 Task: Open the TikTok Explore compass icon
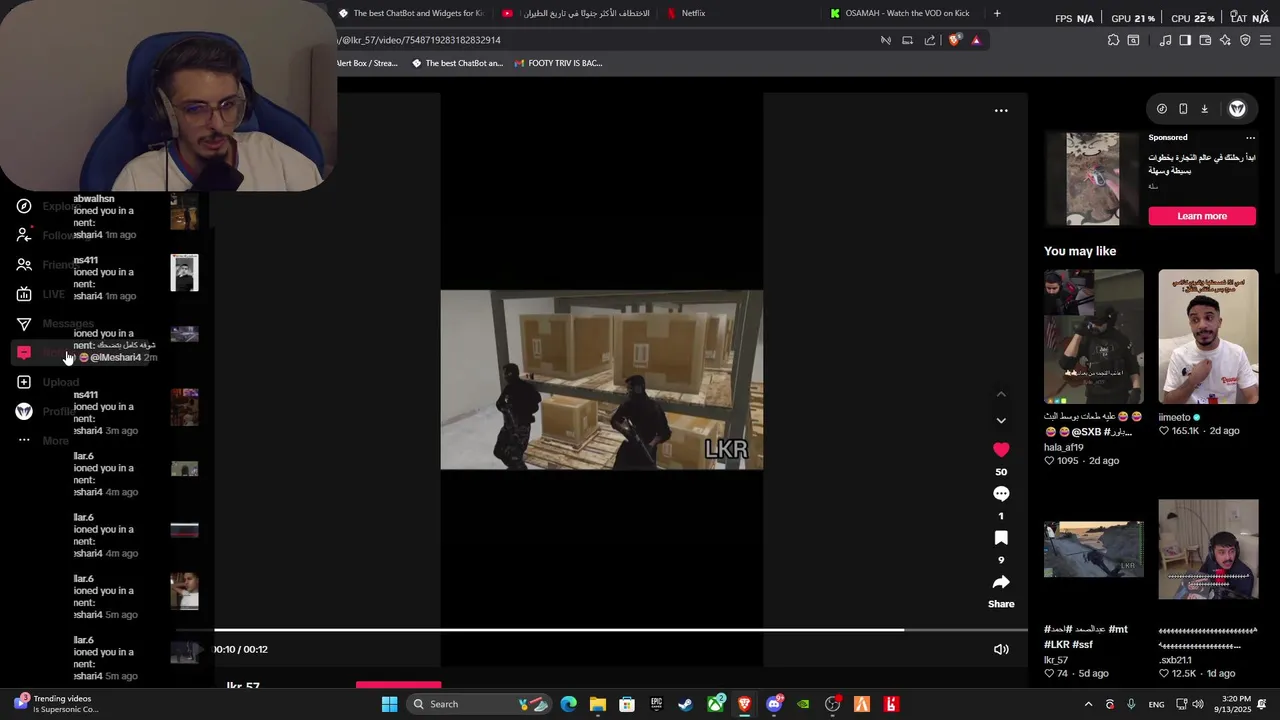[x=24, y=206]
